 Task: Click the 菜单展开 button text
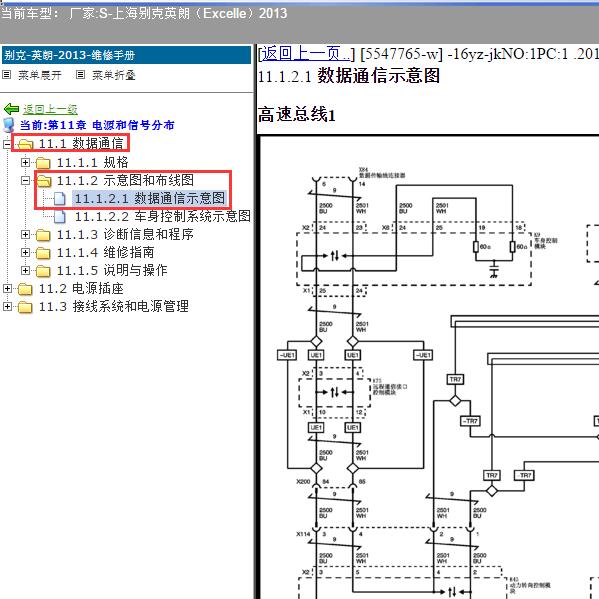[x=40, y=75]
